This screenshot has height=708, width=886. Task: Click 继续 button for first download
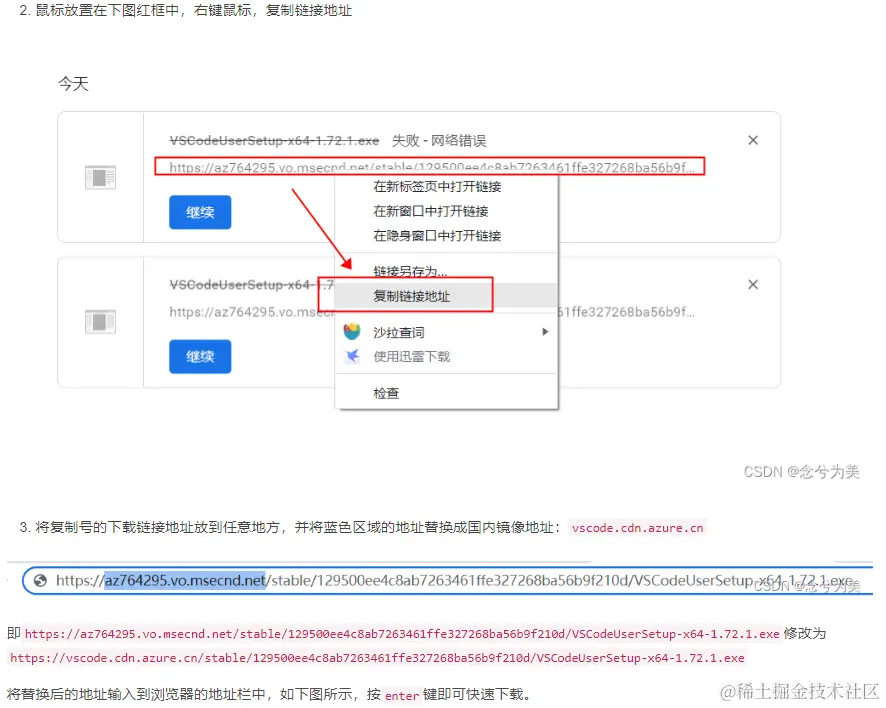point(200,212)
